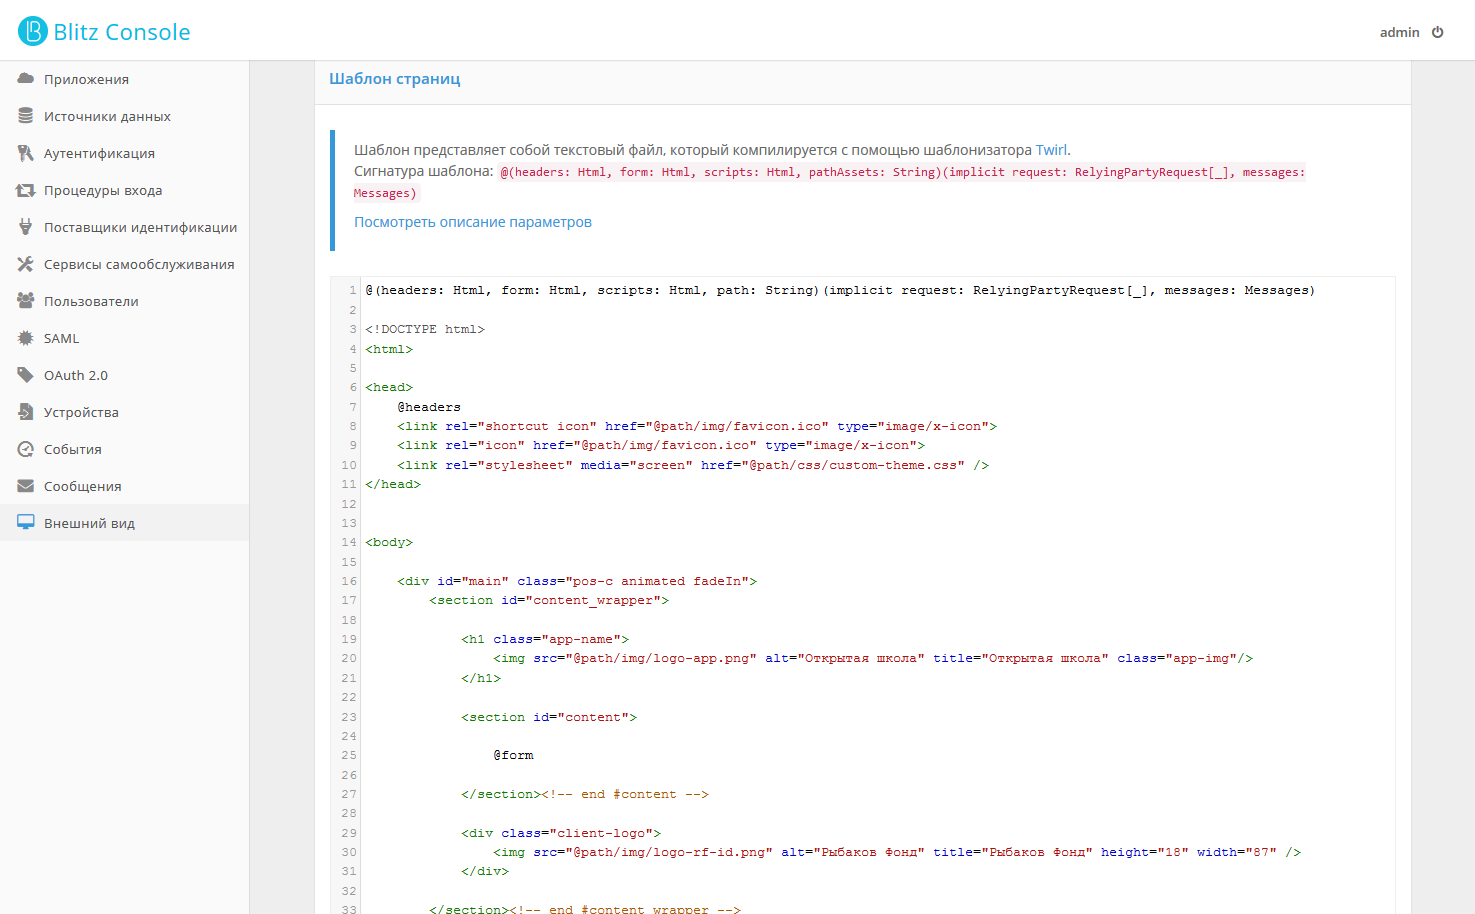Open the OAuth 2.0 tag icon
Viewport: 1475px width, 914px height.
pyautogui.click(x=26, y=375)
